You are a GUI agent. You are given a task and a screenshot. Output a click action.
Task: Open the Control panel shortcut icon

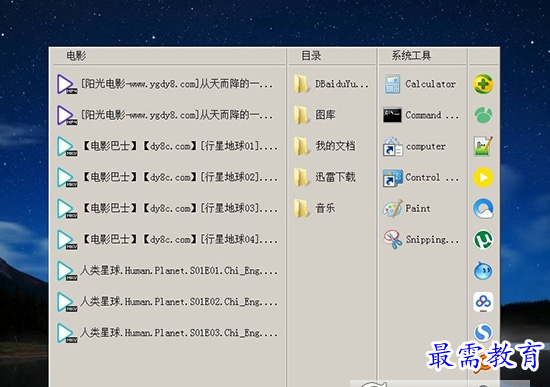pos(392,178)
